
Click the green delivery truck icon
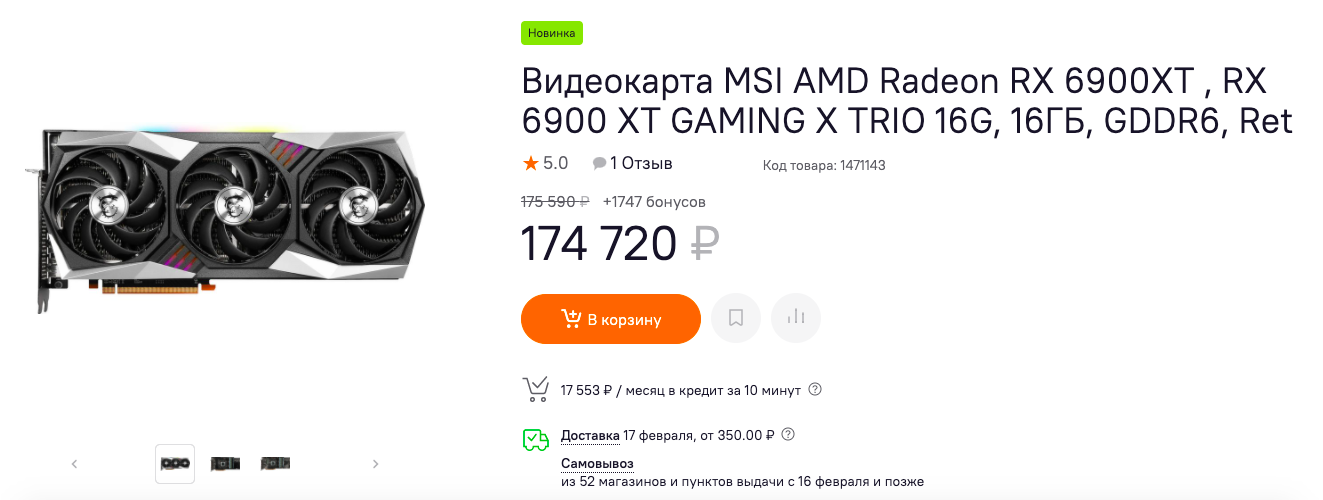pyautogui.click(x=536, y=439)
